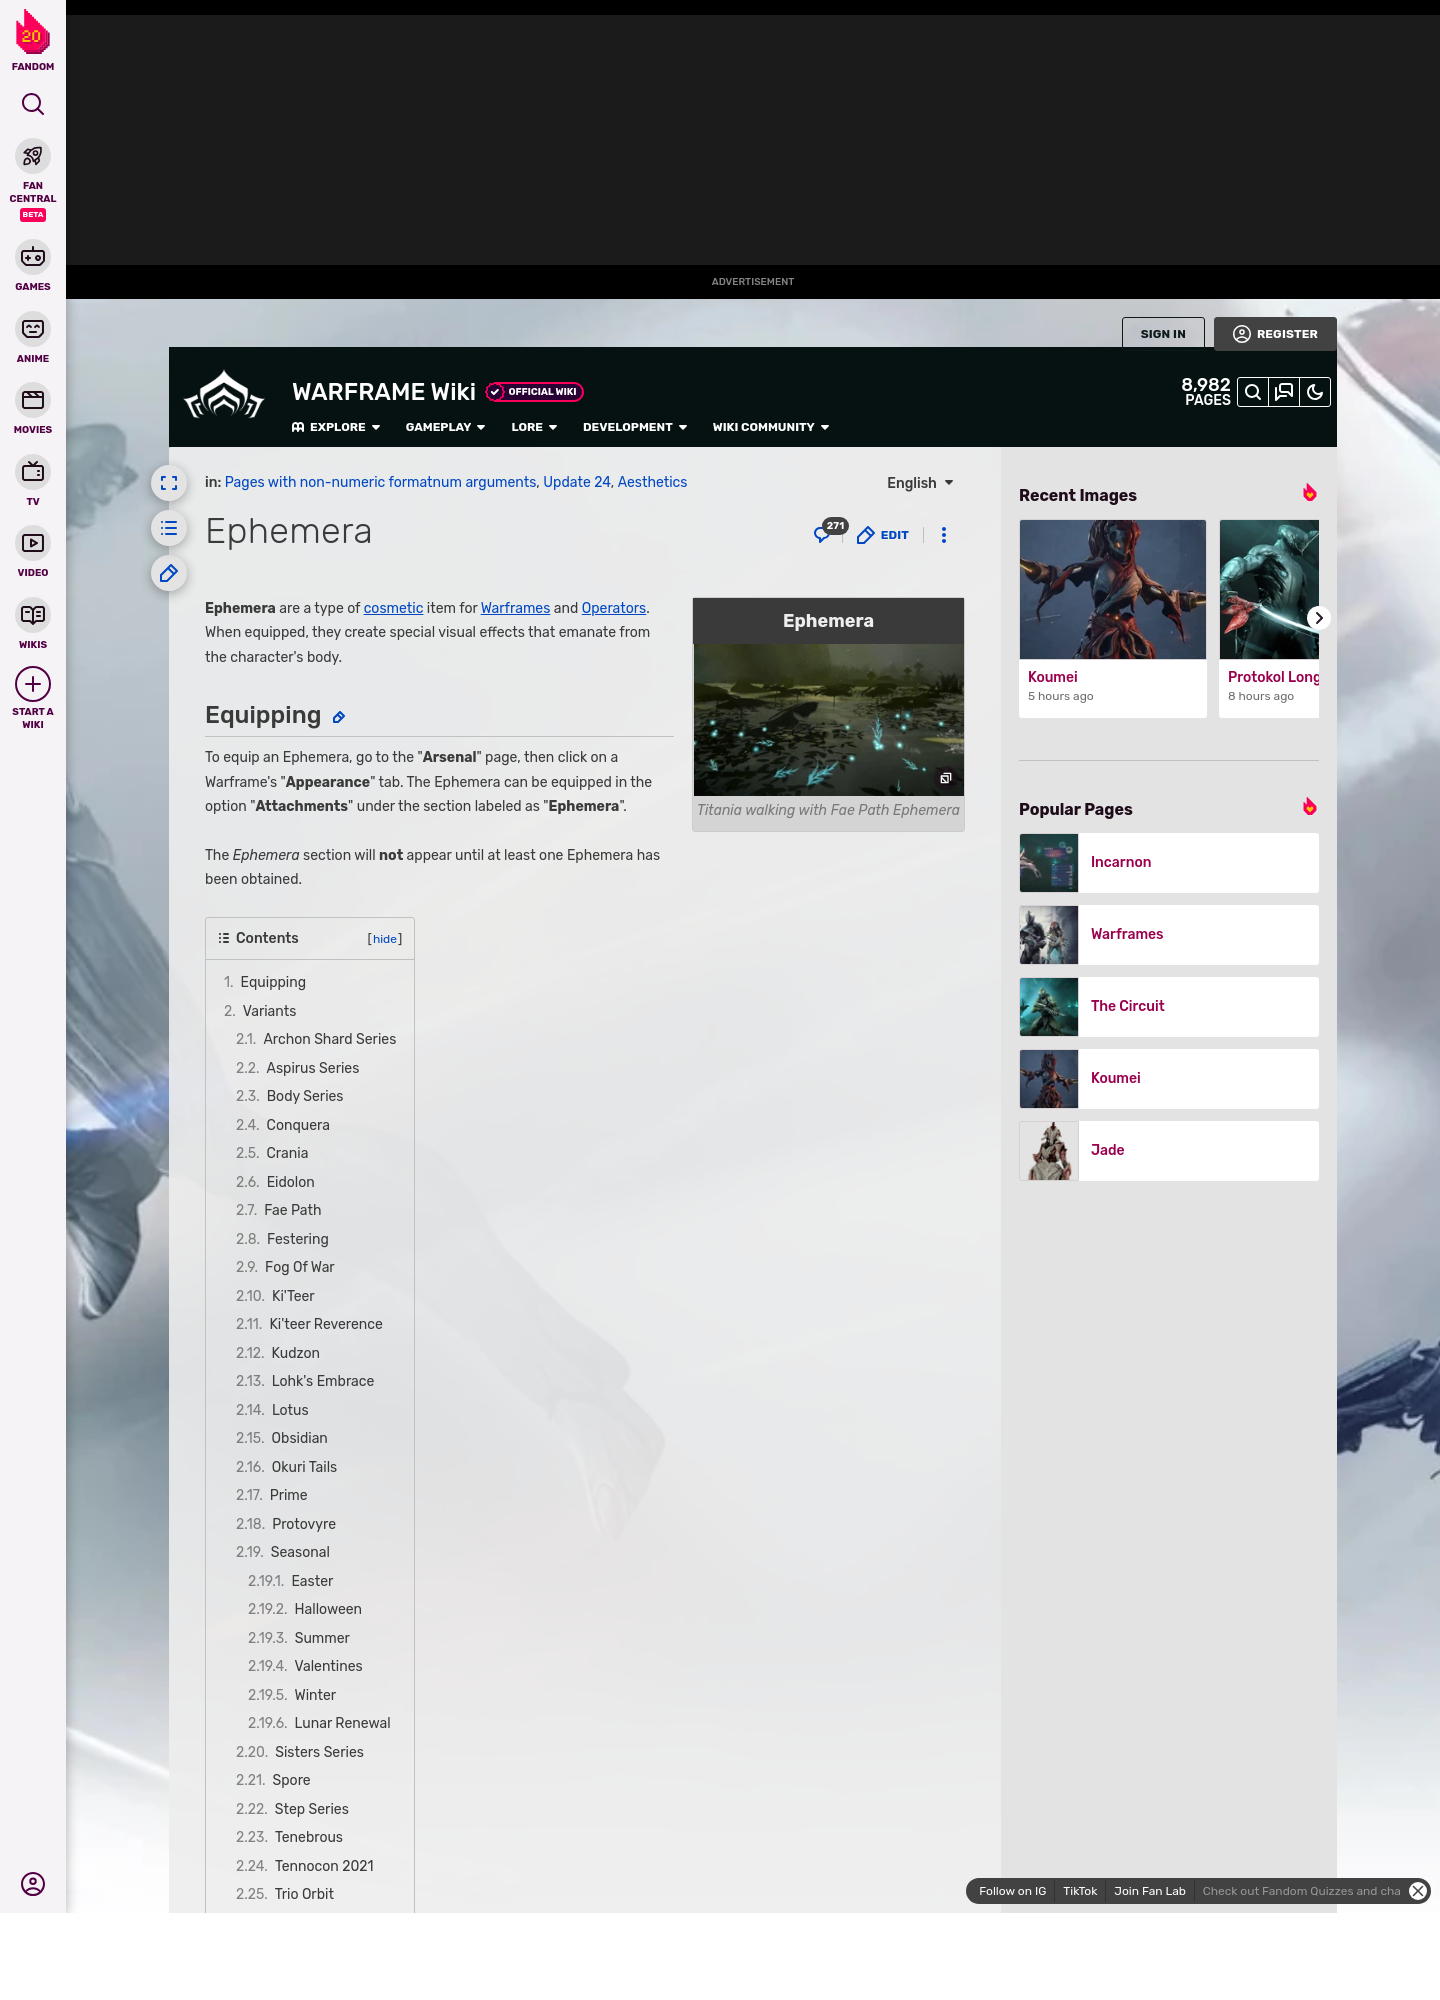Open Incarnon popular page
Viewport: 1440px width, 2000px height.
click(x=1169, y=863)
